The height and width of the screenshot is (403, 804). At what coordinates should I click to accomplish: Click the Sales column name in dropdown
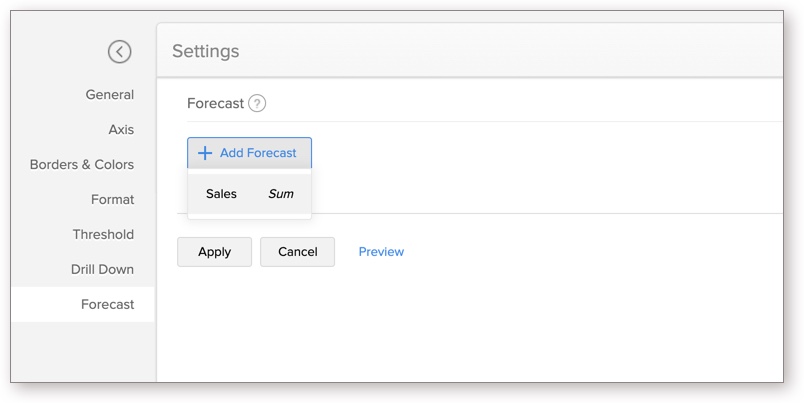pyautogui.click(x=221, y=194)
